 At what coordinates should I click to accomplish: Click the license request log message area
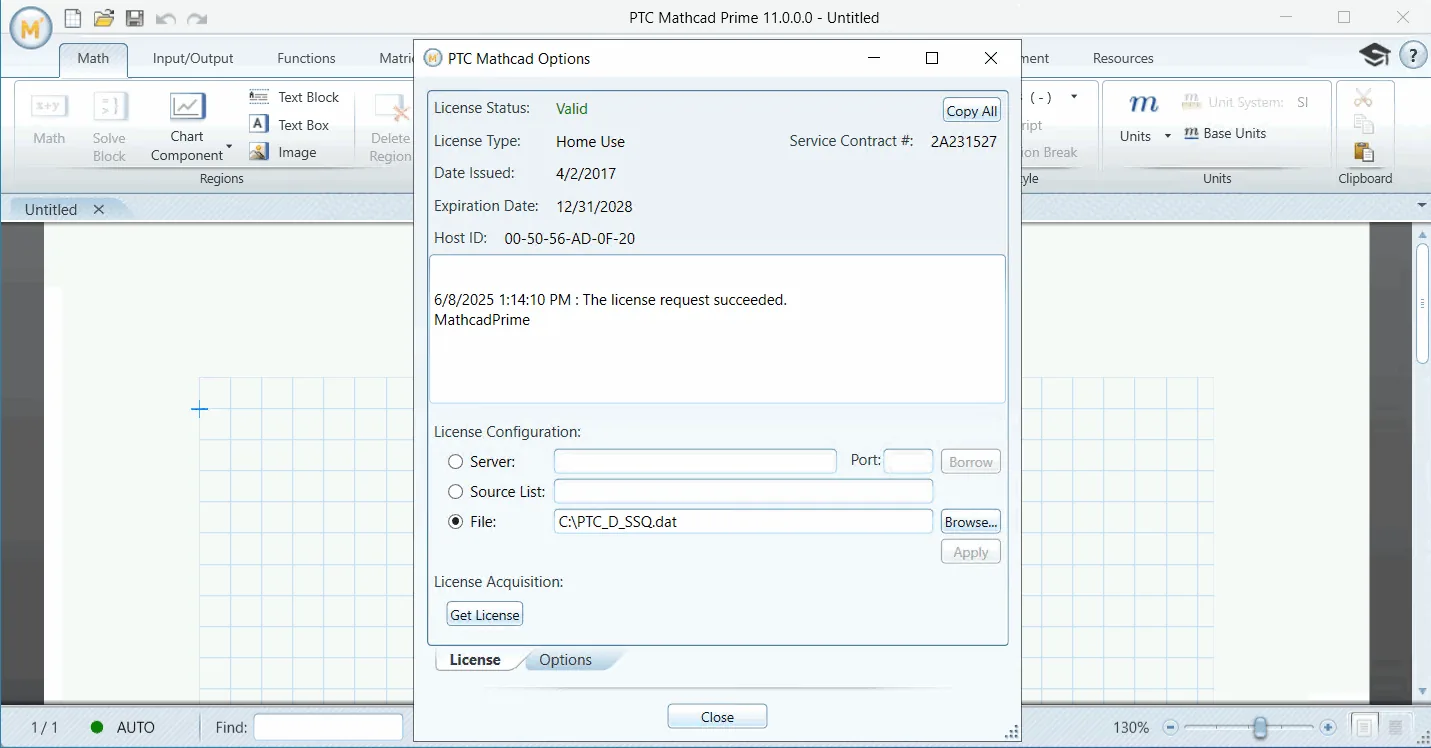click(717, 329)
